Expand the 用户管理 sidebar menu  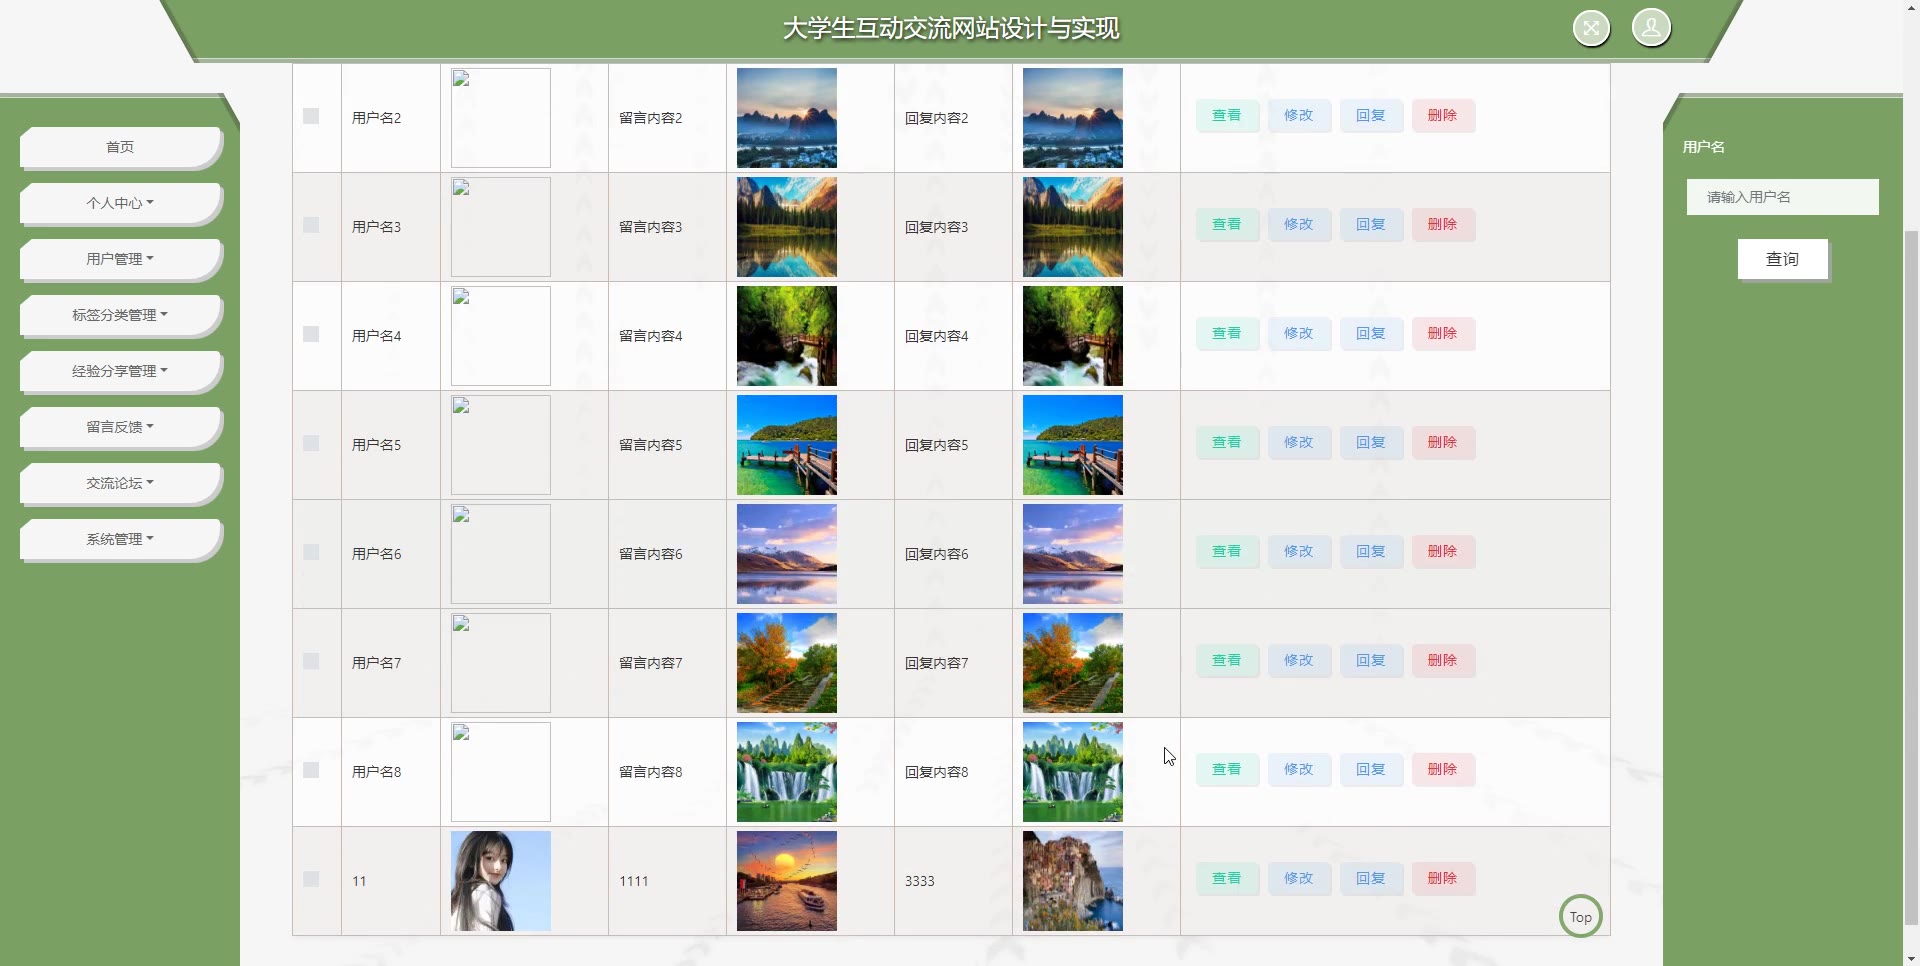point(120,259)
